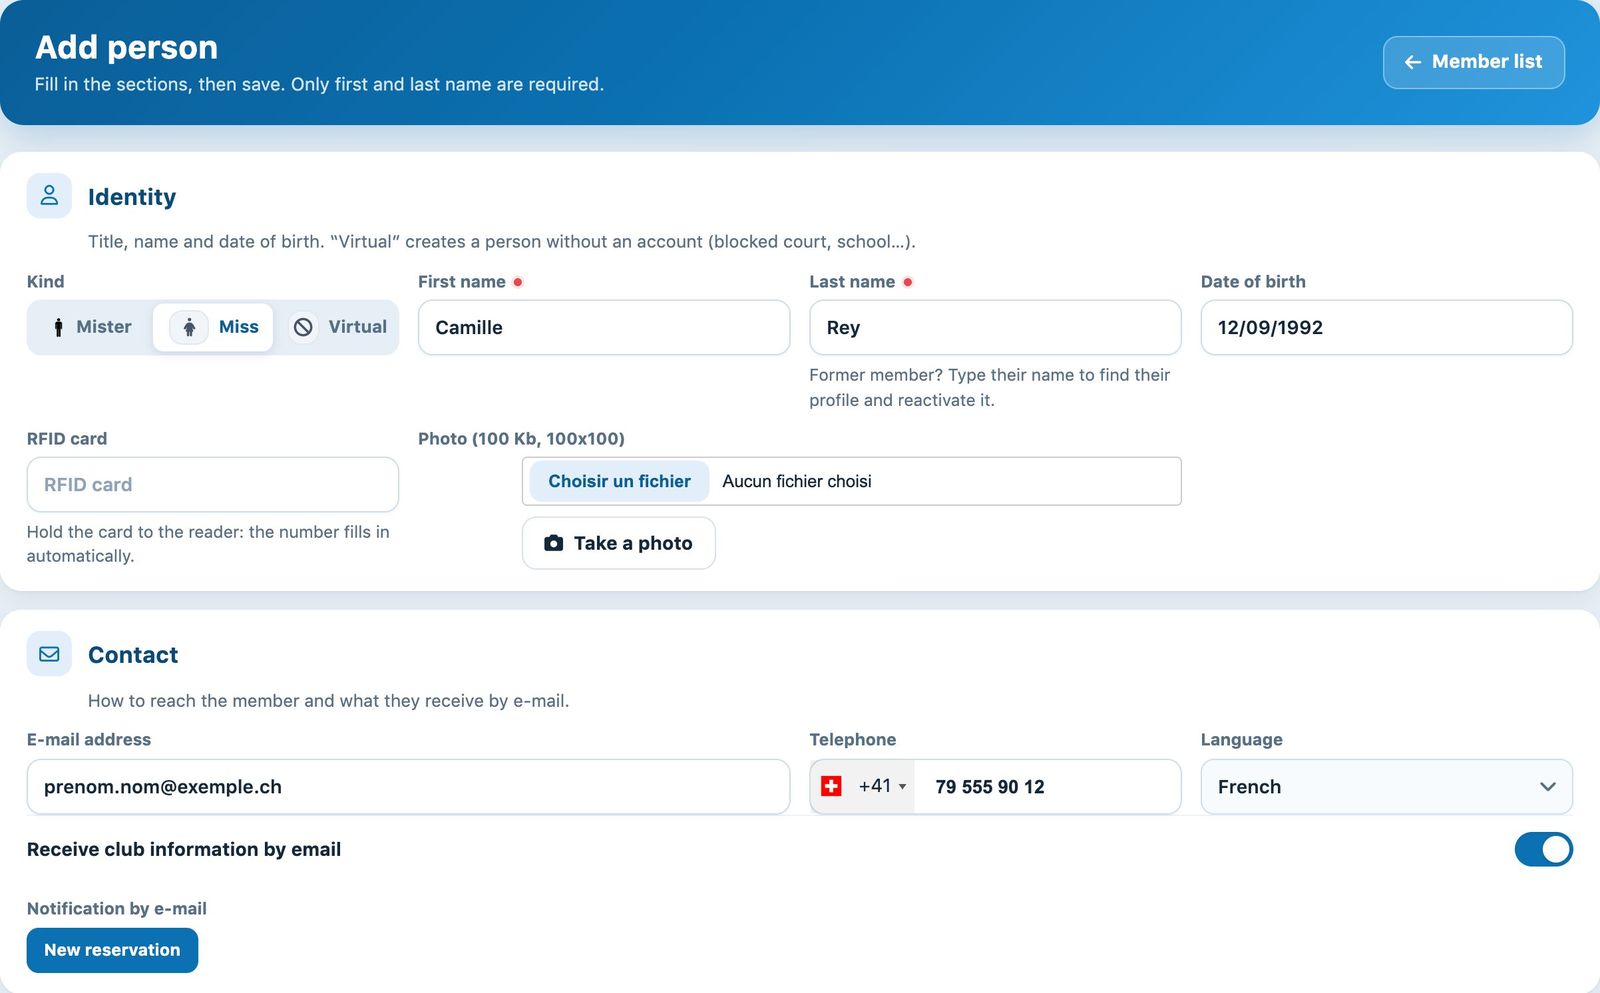Choose the Virtual person kind

coord(338,327)
